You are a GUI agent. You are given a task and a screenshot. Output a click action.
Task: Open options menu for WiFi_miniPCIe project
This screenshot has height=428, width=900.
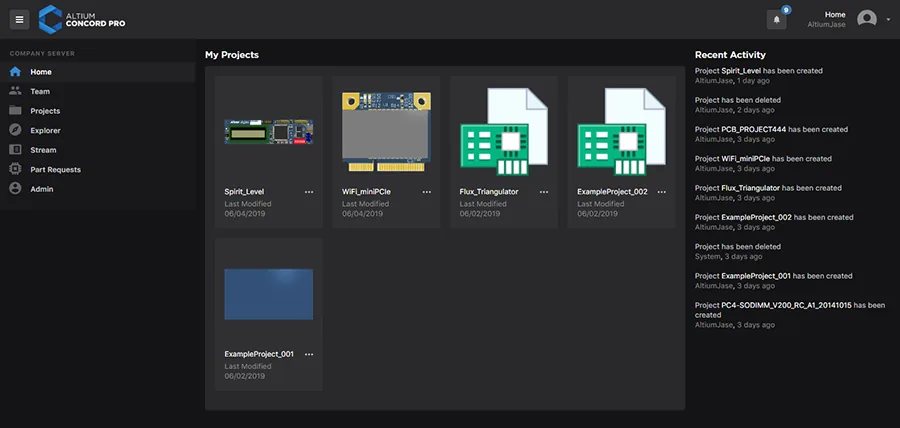[x=426, y=192]
